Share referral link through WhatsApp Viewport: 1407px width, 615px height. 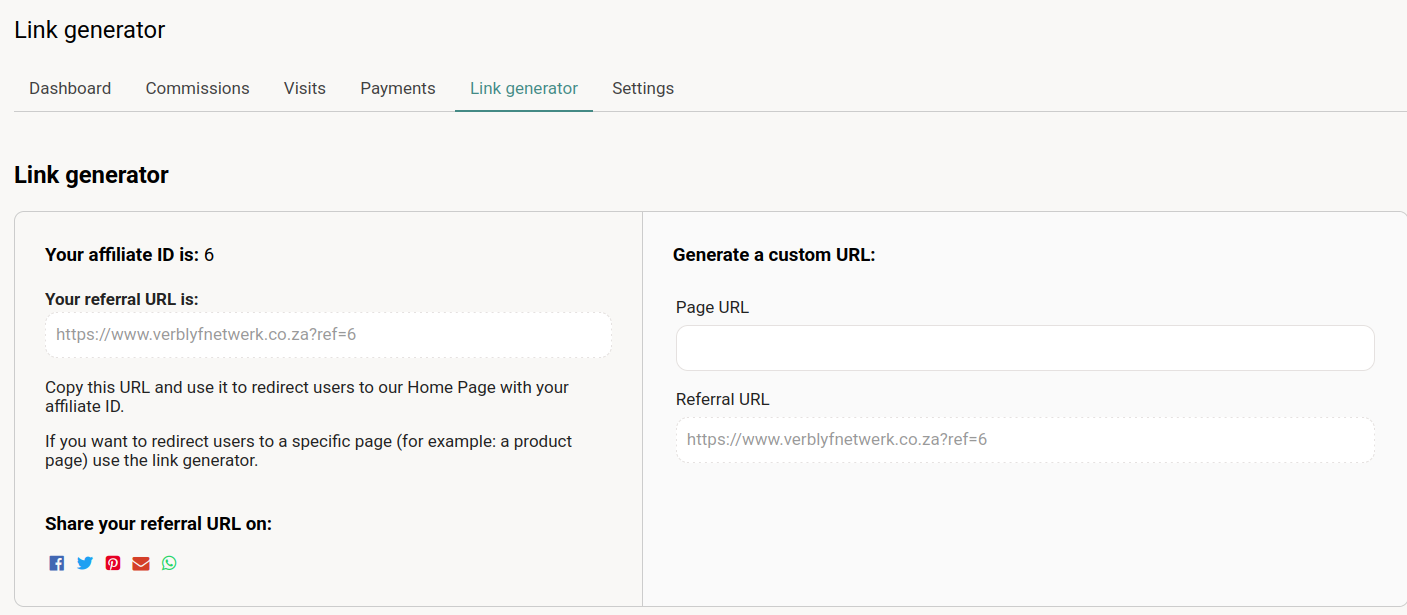click(x=169, y=563)
